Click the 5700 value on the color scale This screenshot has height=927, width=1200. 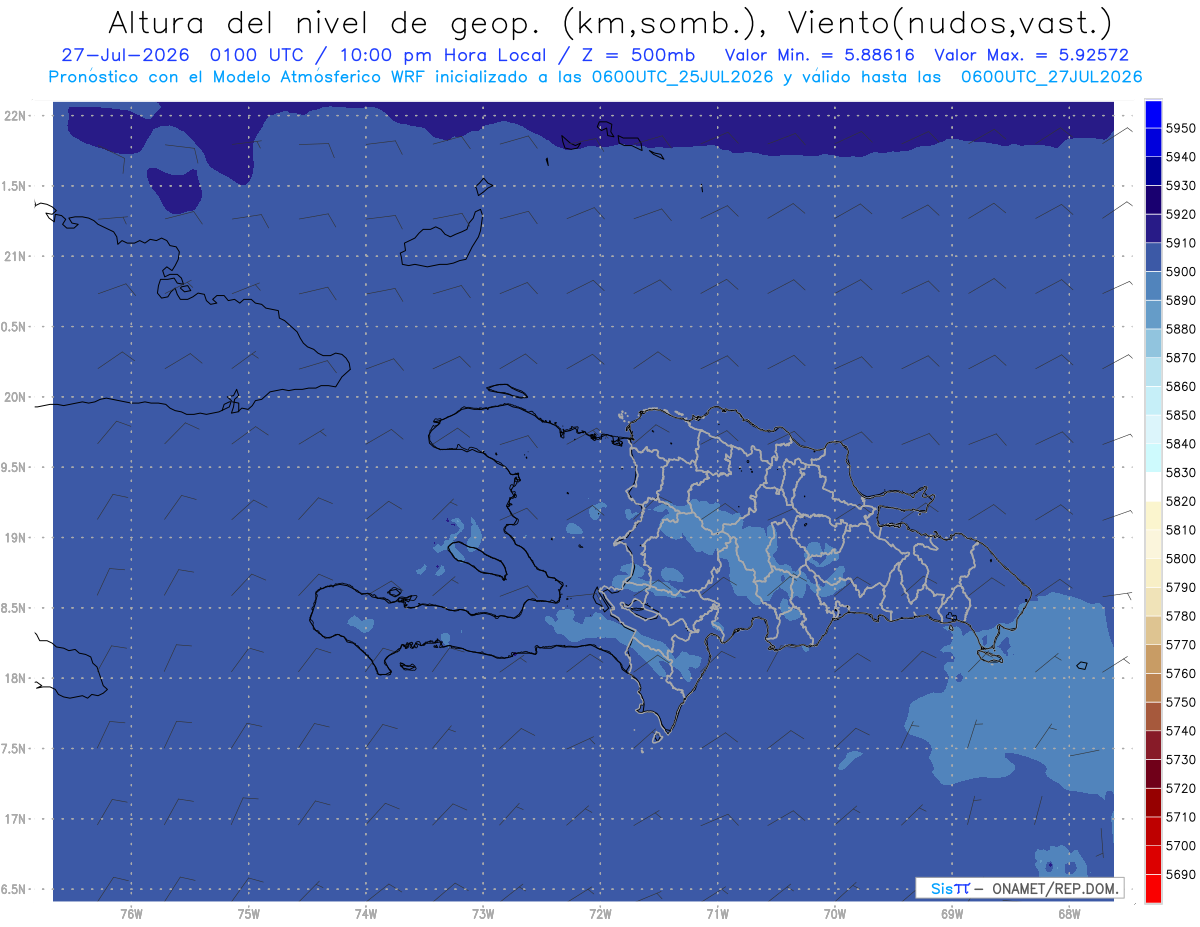point(1180,845)
